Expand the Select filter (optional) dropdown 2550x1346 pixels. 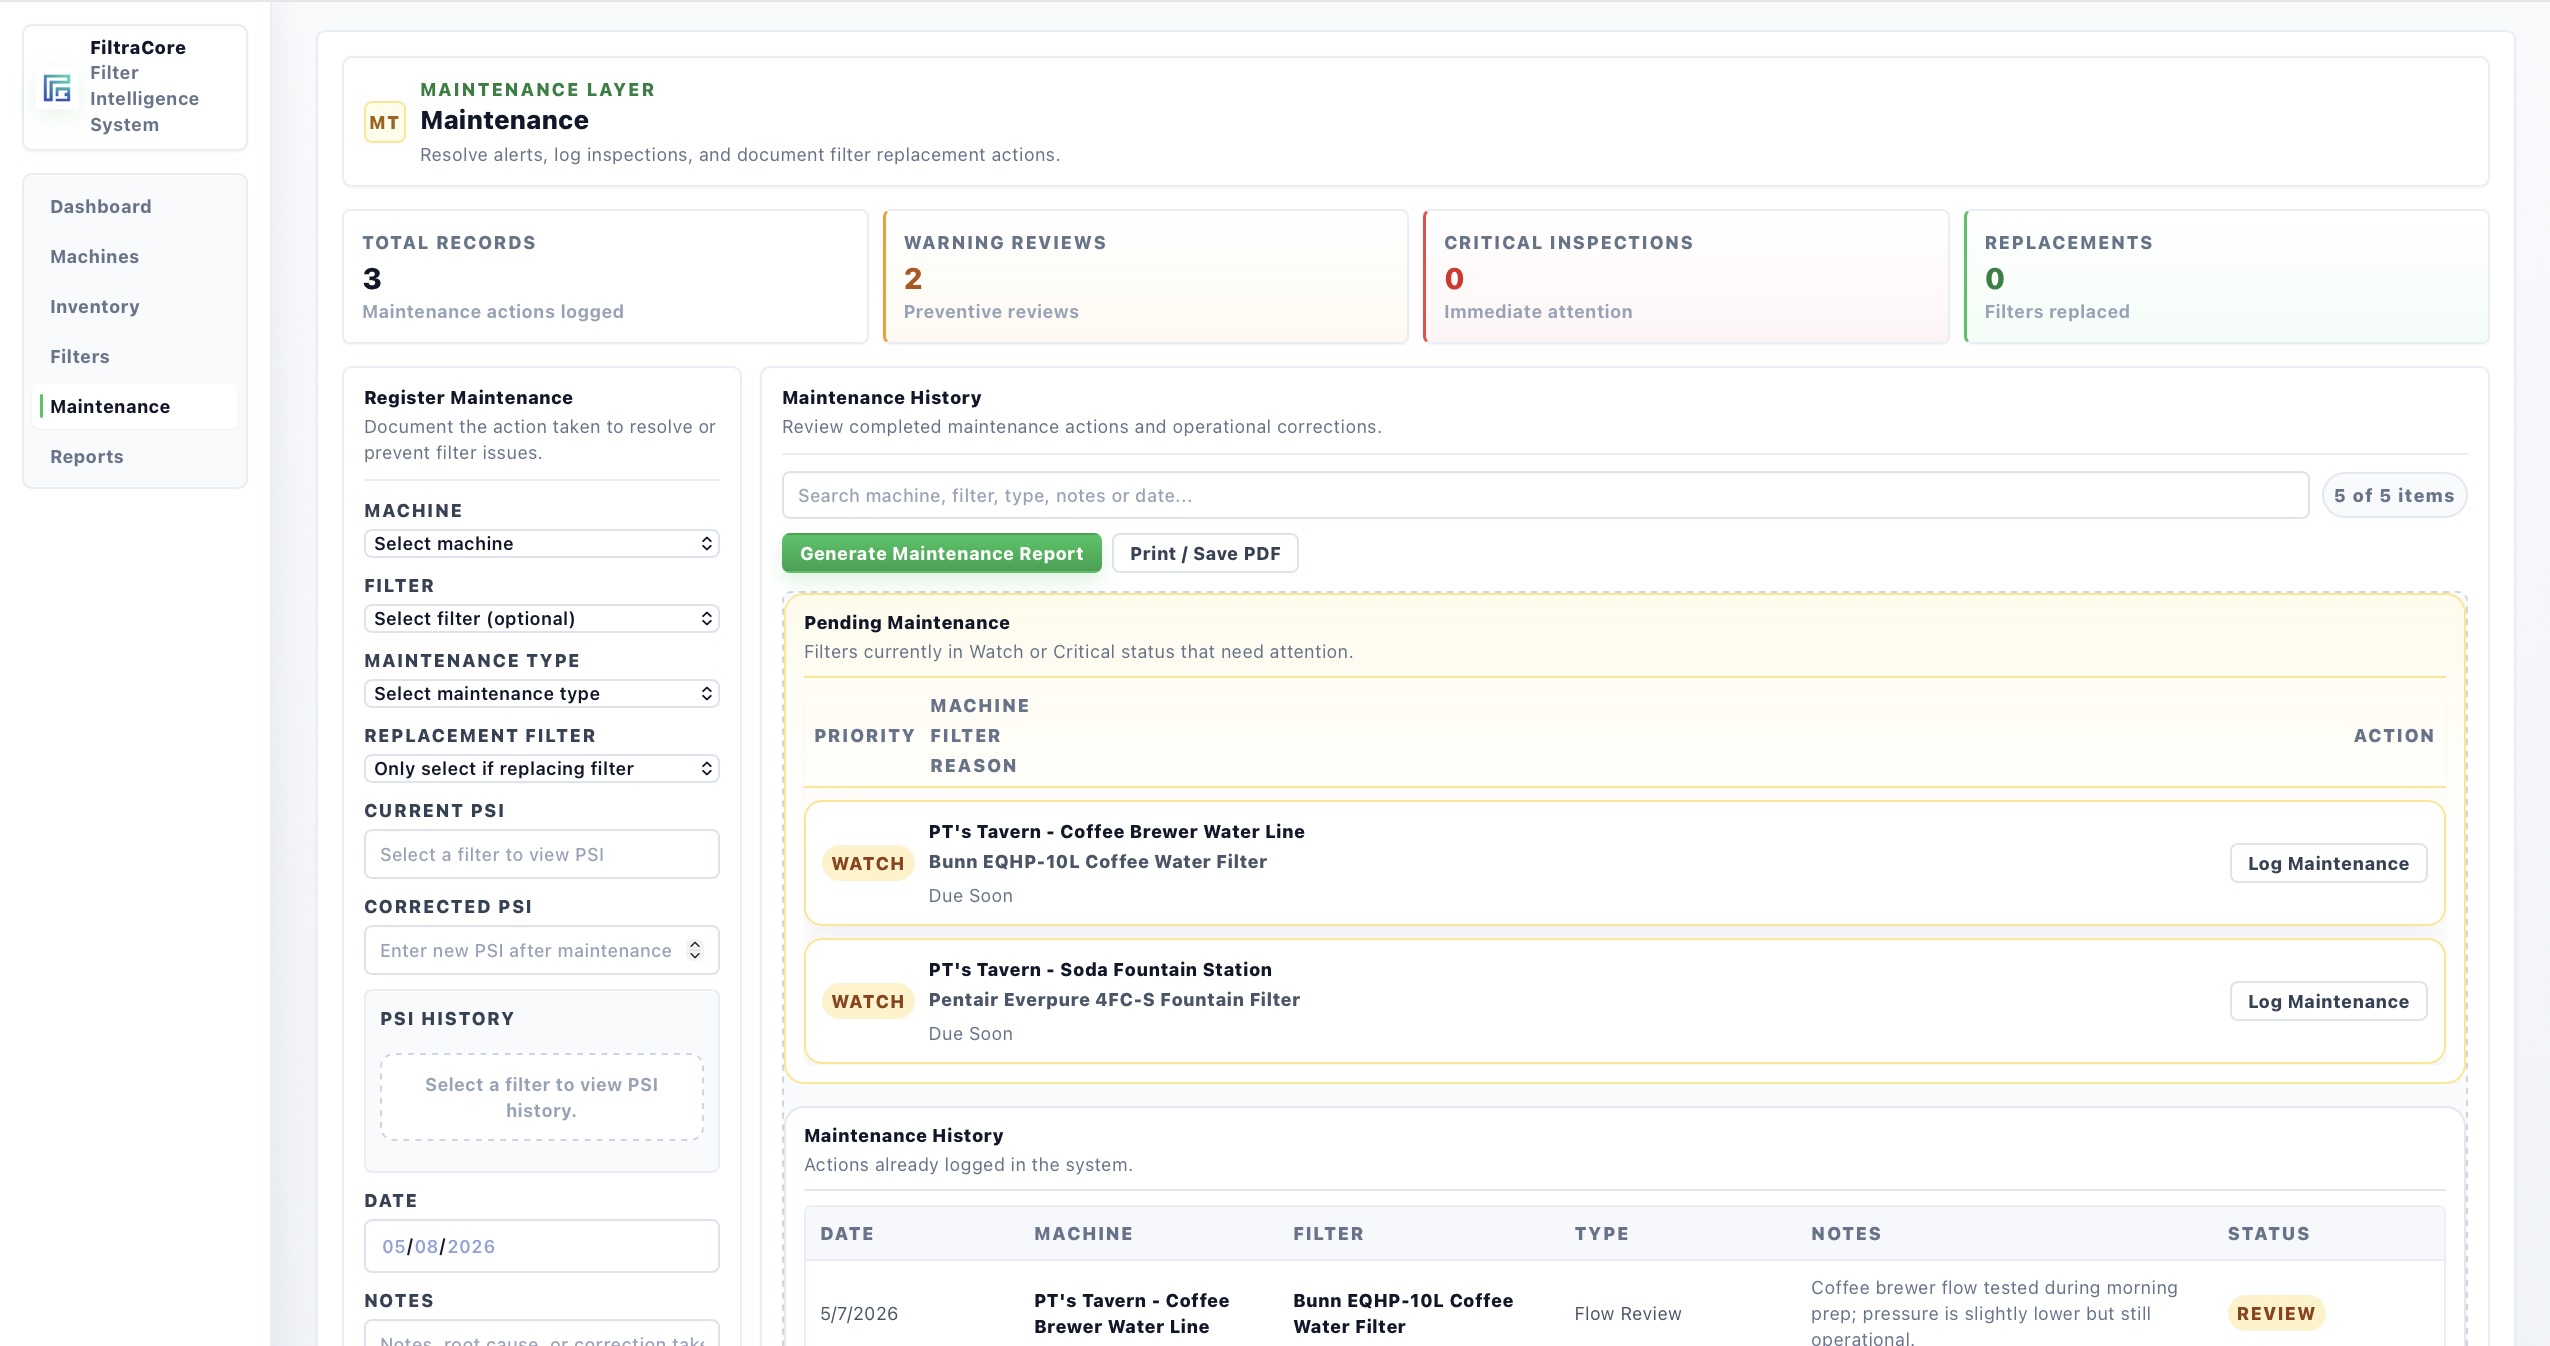(542, 619)
